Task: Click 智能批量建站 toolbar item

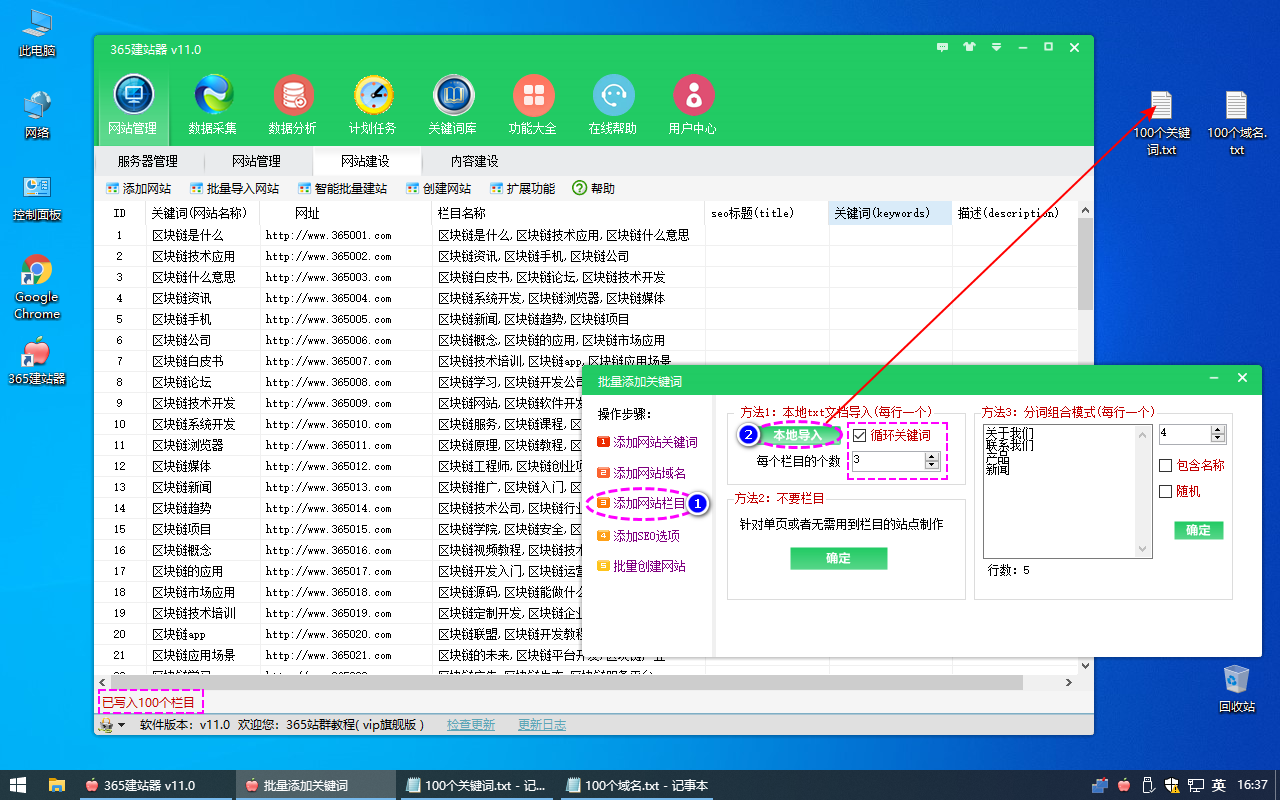Action: click(342, 188)
